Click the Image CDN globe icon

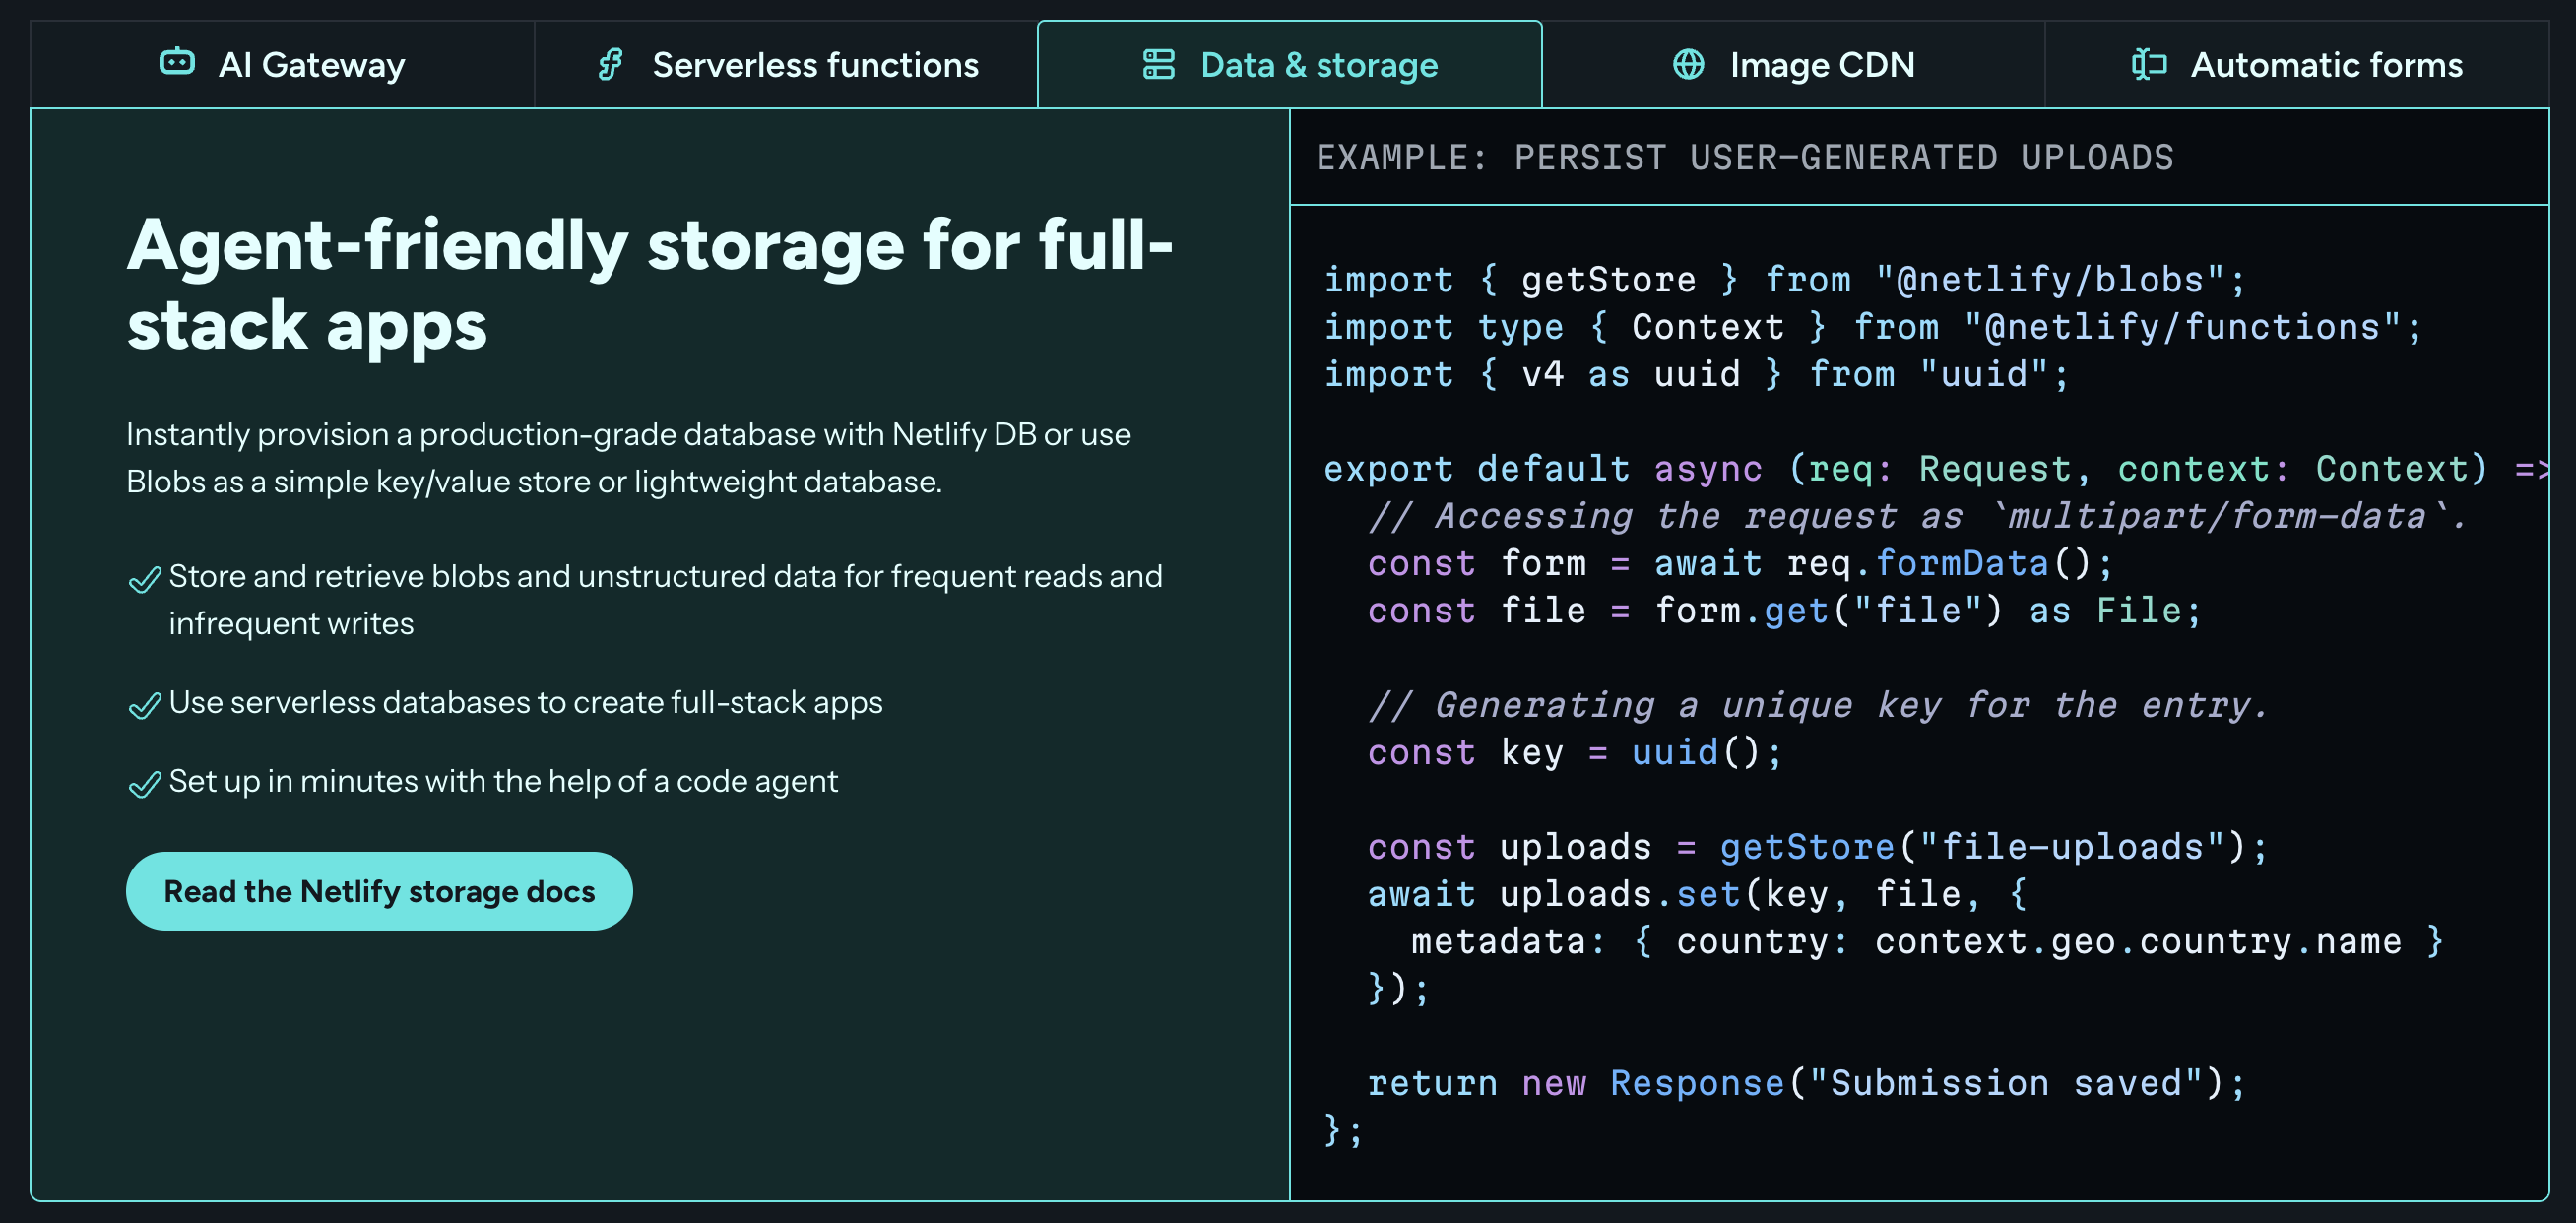point(1688,65)
